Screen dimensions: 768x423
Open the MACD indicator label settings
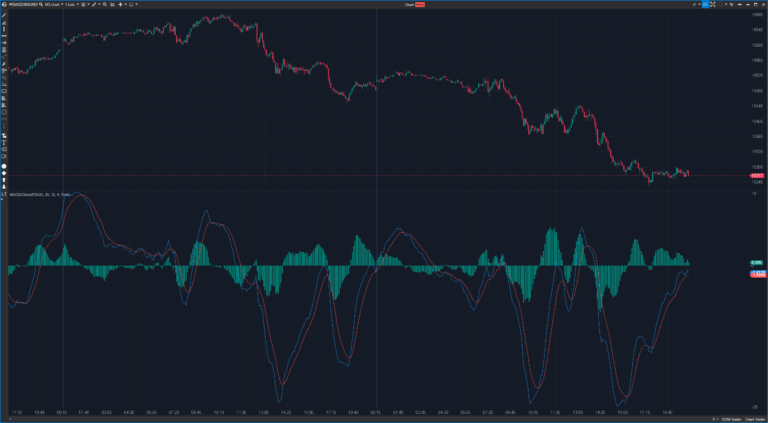point(40,195)
